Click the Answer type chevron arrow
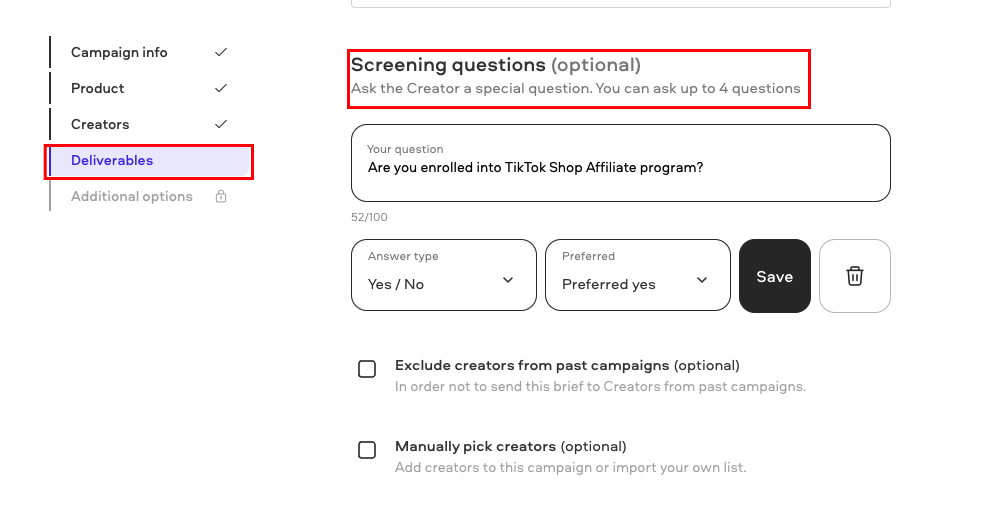Screen dimensions: 992x531 [508, 280]
